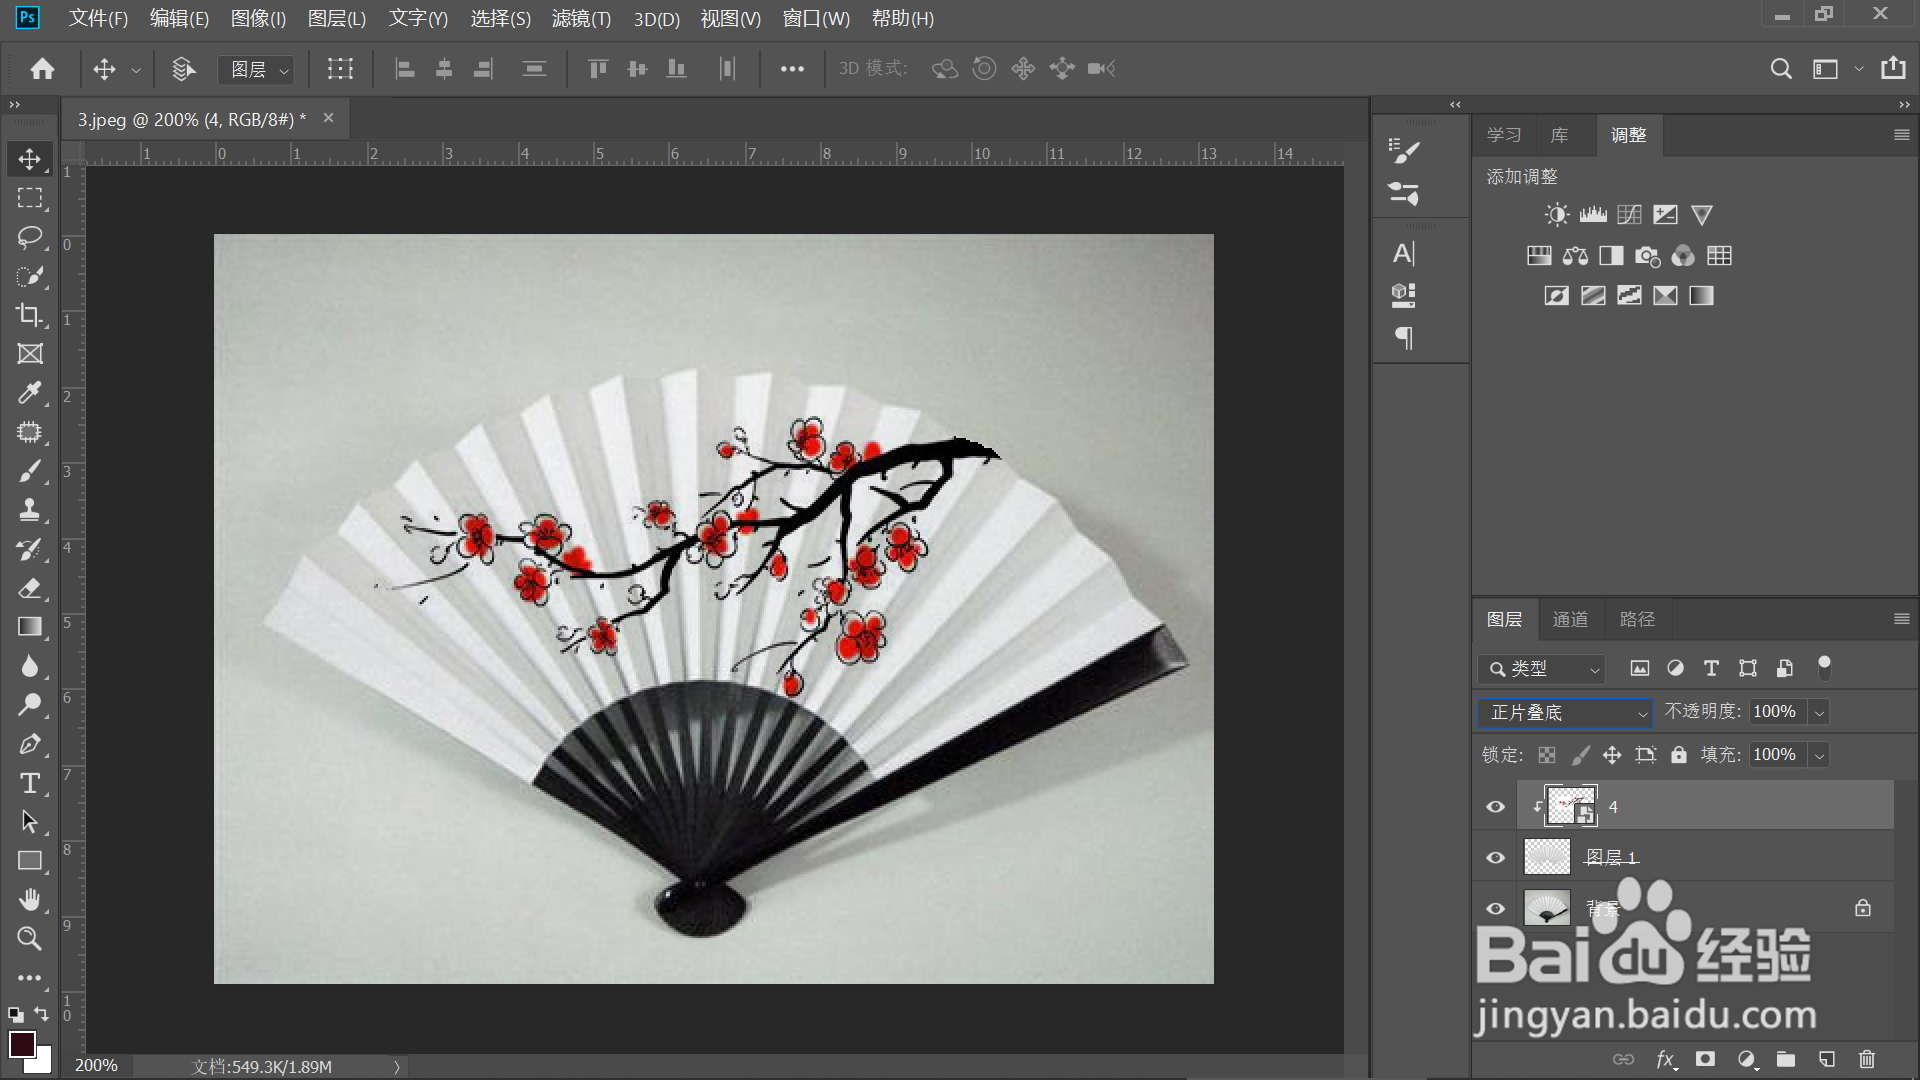The height and width of the screenshot is (1080, 1920).
Task: Select the Eraser tool
Action: pyautogui.click(x=29, y=588)
